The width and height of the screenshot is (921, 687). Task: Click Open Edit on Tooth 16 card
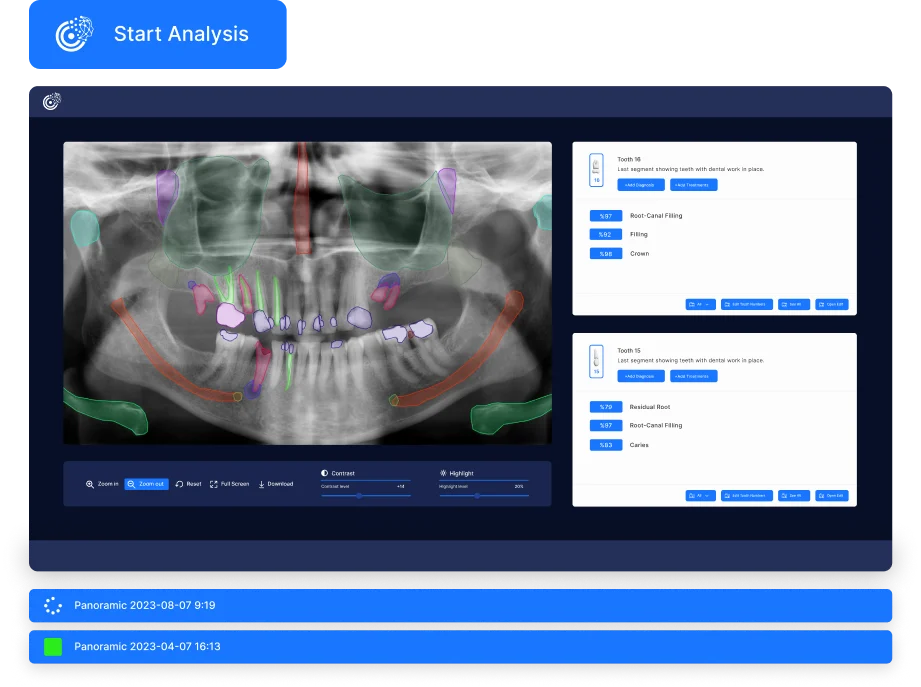(832, 304)
